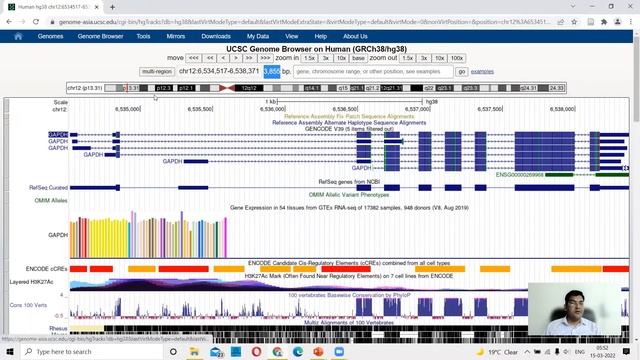Move left with << button
Image resolution: width=640 pixels, height=360 pixels.
pyautogui.click(x=210, y=58)
